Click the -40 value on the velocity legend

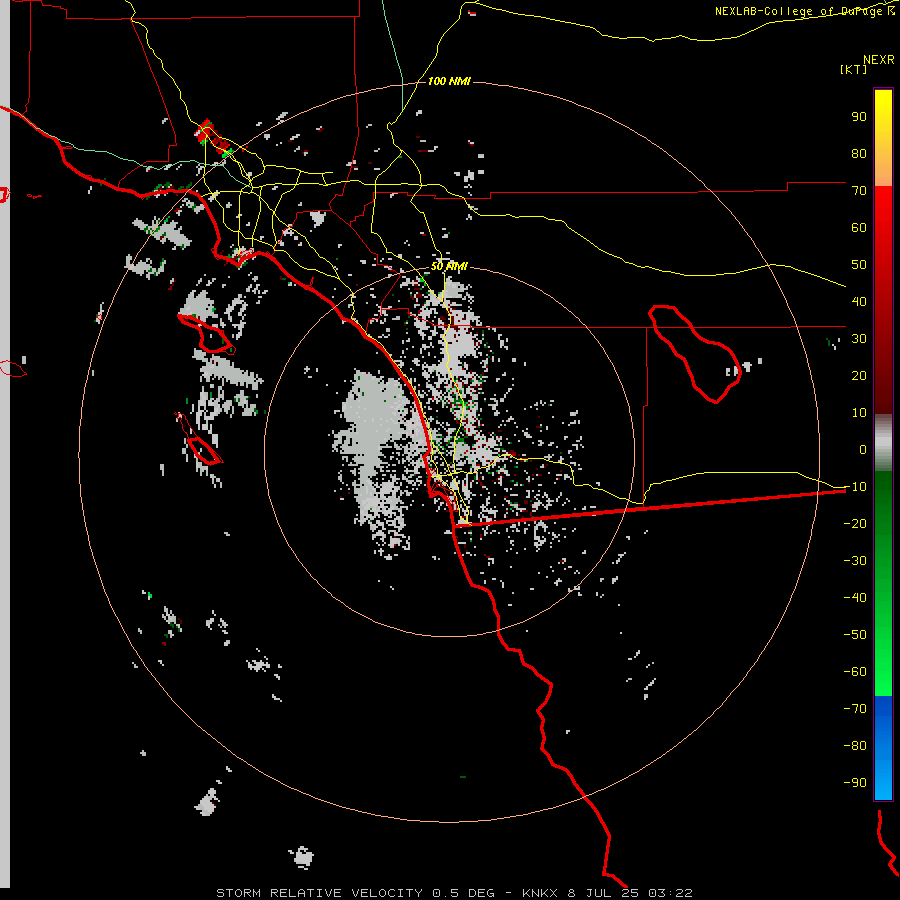tap(855, 598)
